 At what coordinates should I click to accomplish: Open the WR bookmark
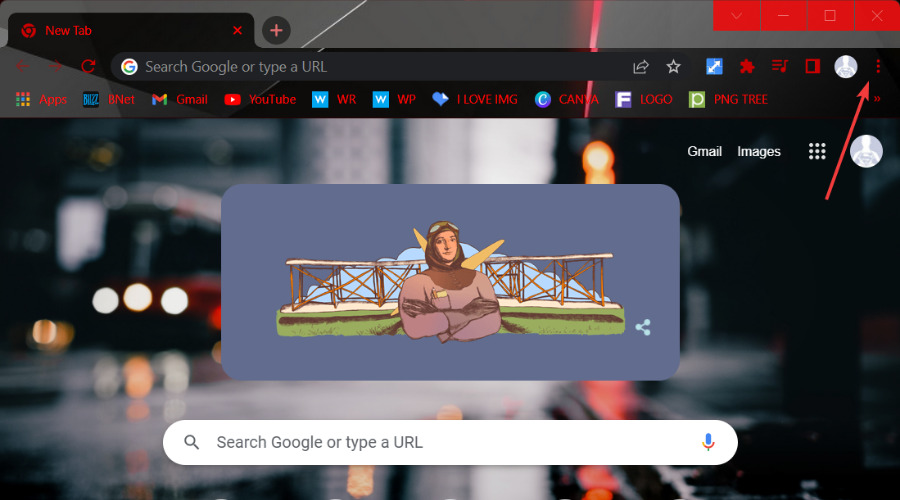[334, 99]
